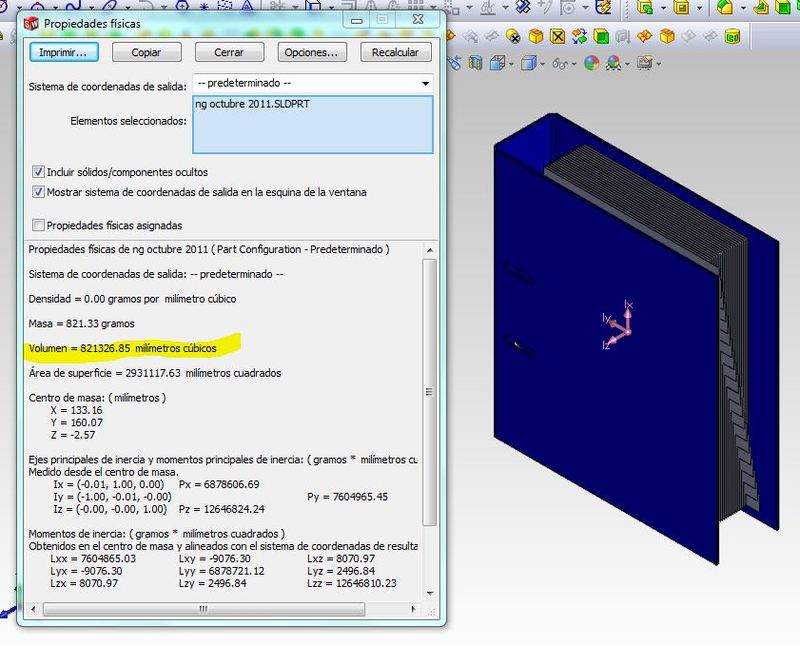Open the View Settings monitor icon
This screenshot has height=646, width=800.
[646, 62]
